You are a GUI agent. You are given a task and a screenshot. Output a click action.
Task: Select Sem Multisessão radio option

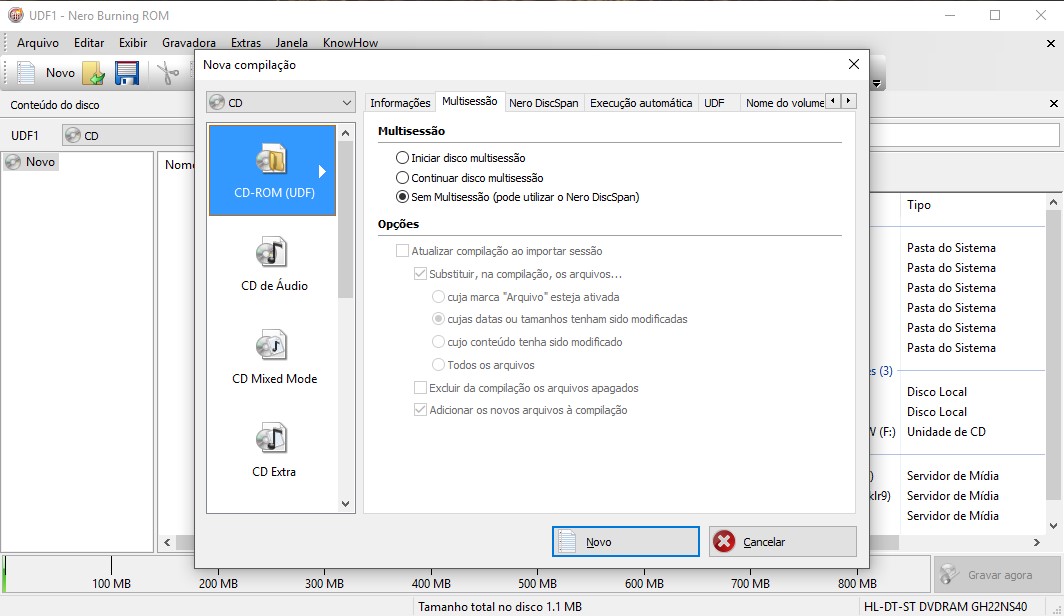click(402, 197)
